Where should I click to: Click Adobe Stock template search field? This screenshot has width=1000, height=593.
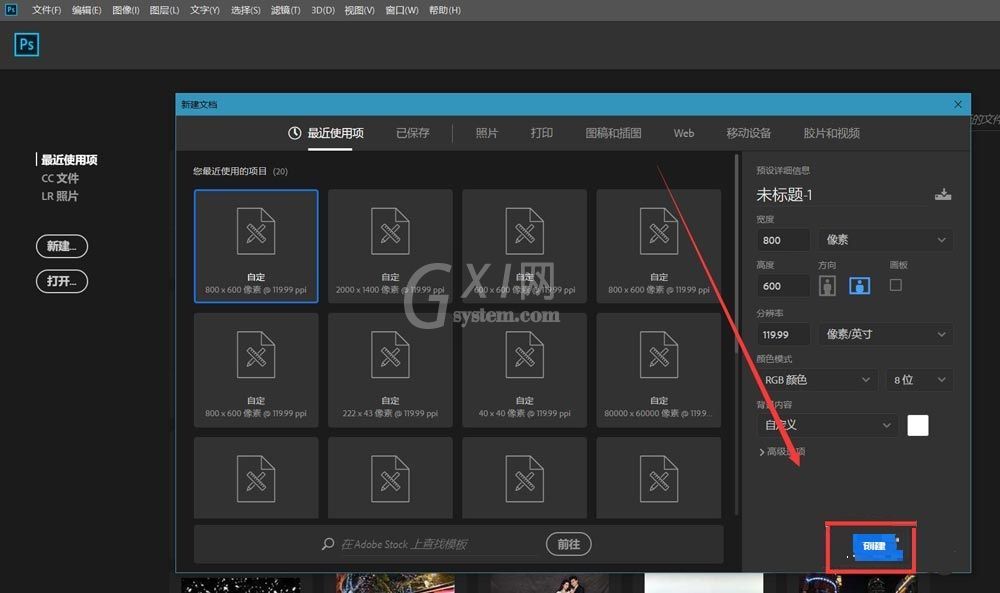440,544
